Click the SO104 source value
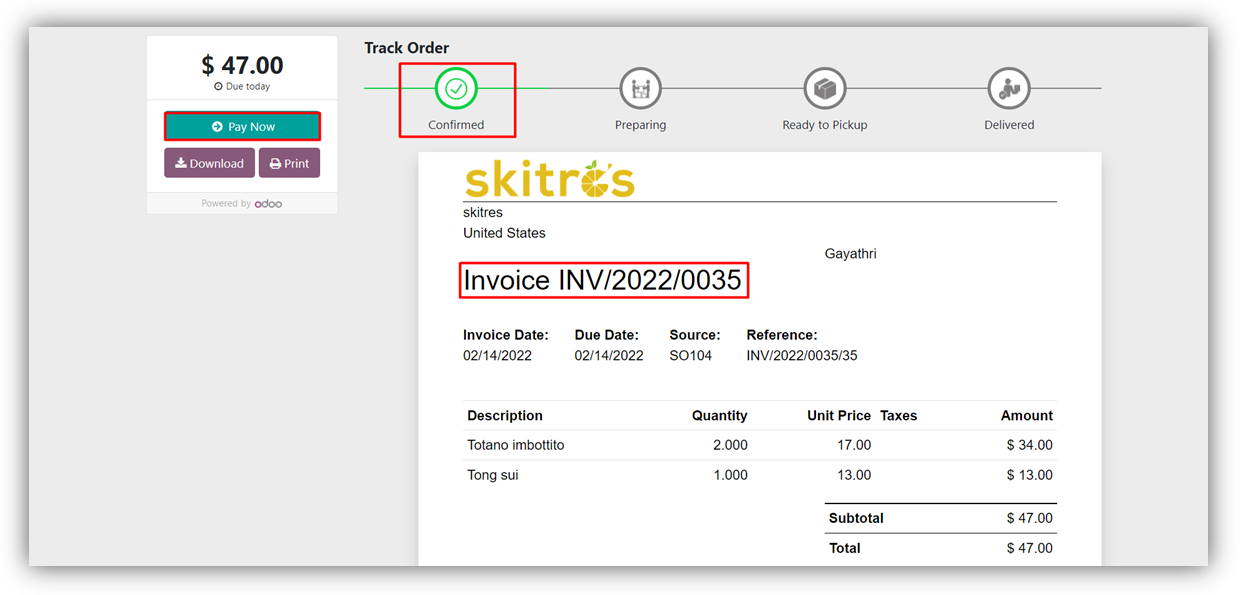 click(690, 356)
